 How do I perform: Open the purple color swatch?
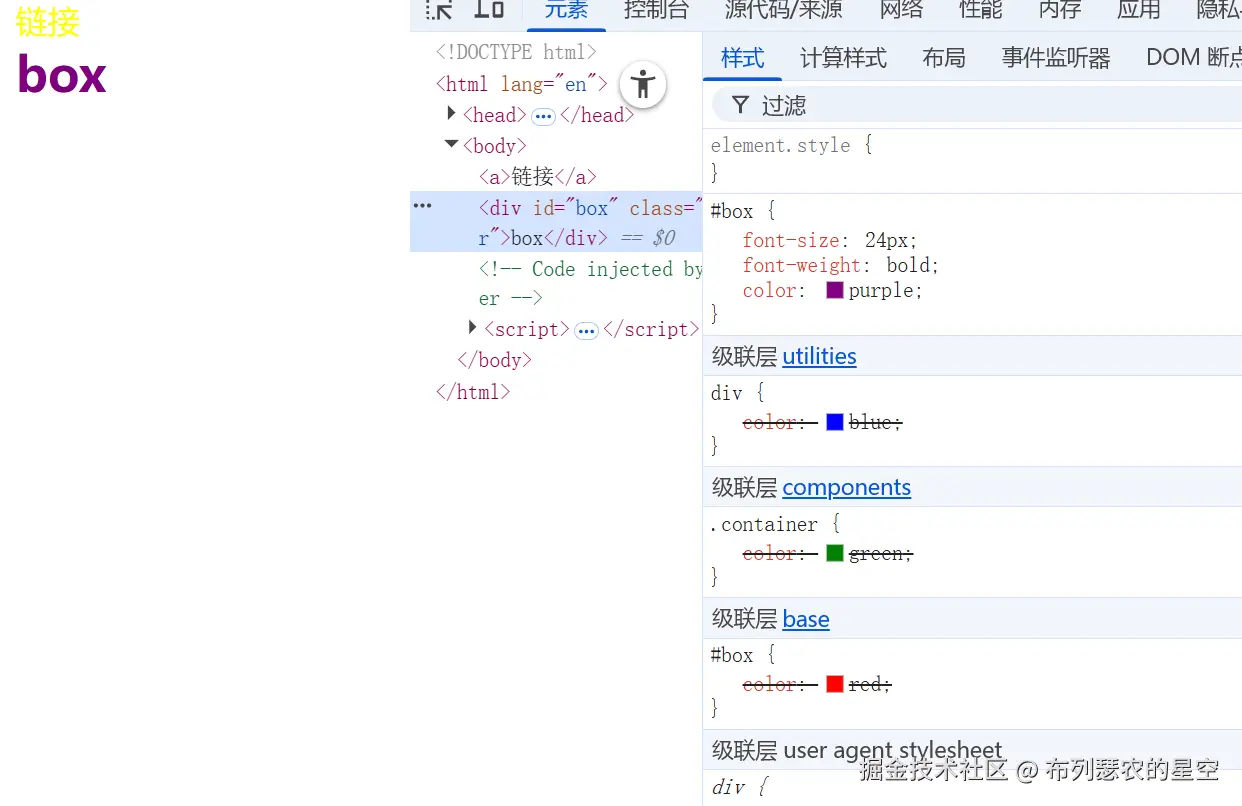[x=835, y=290]
